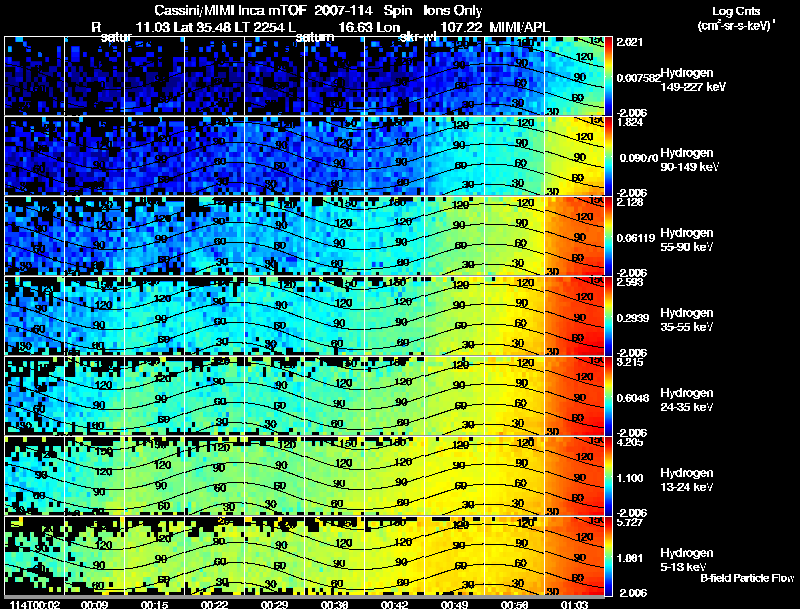Click the 00:56 time axis label
This screenshot has width=800, height=609.
click(x=514, y=604)
